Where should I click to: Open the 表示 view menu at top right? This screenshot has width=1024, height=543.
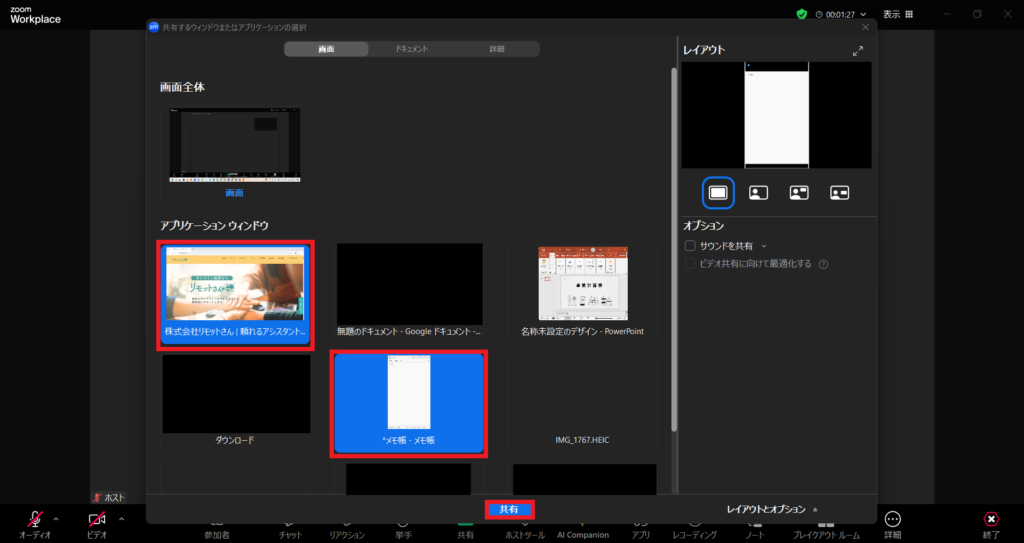point(898,14)
